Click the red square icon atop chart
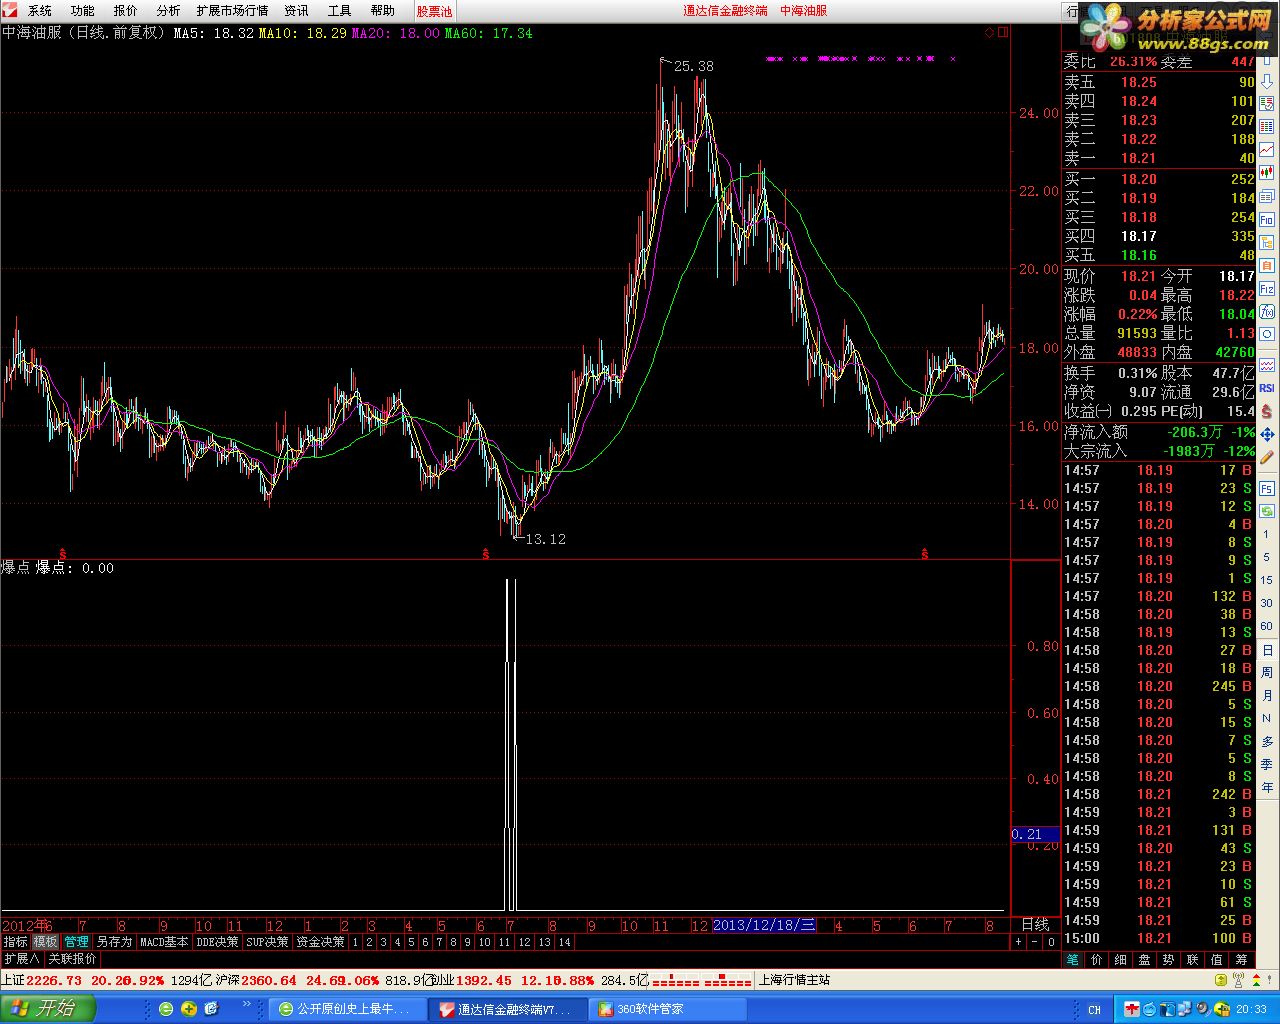The width and height of the screenshot is (1280, 1024). 1004,33
